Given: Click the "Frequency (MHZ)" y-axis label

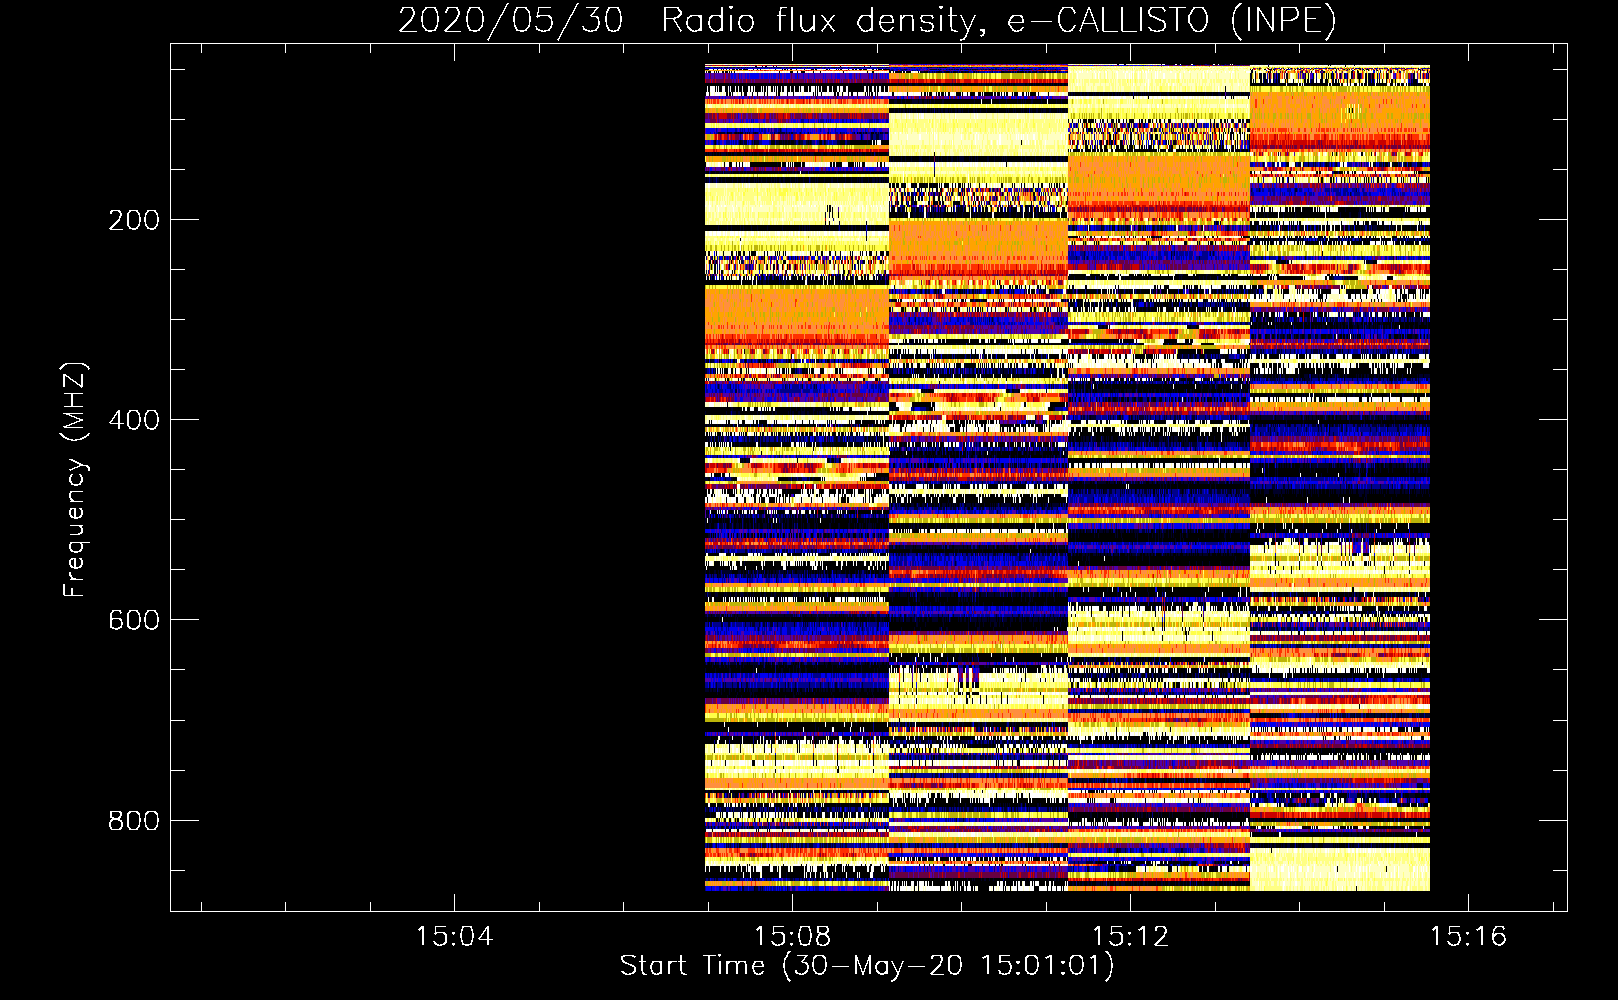Looking at the screenshot, I should click(75, 479).
